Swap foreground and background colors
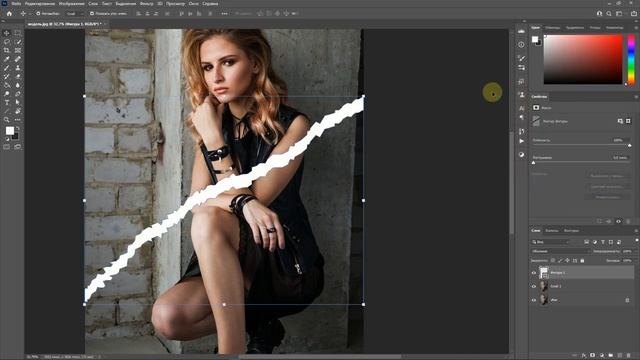Screen dimensions: 640x360 [x=18, y=129]
